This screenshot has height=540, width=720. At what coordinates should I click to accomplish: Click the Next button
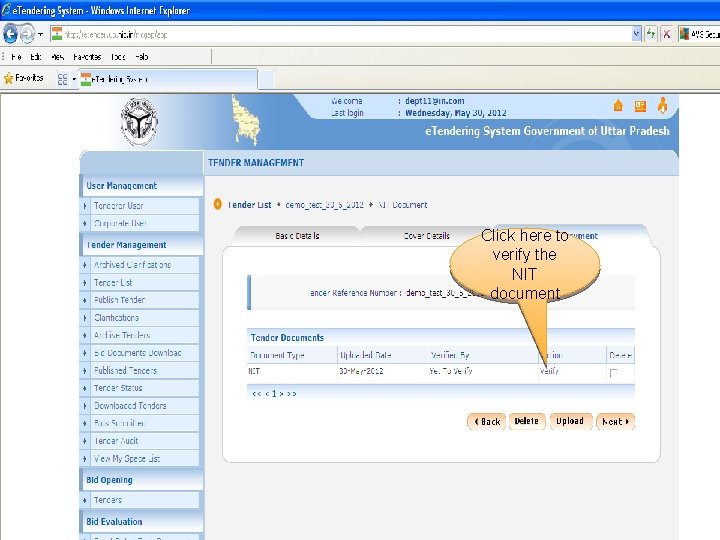tap(615, 421)
